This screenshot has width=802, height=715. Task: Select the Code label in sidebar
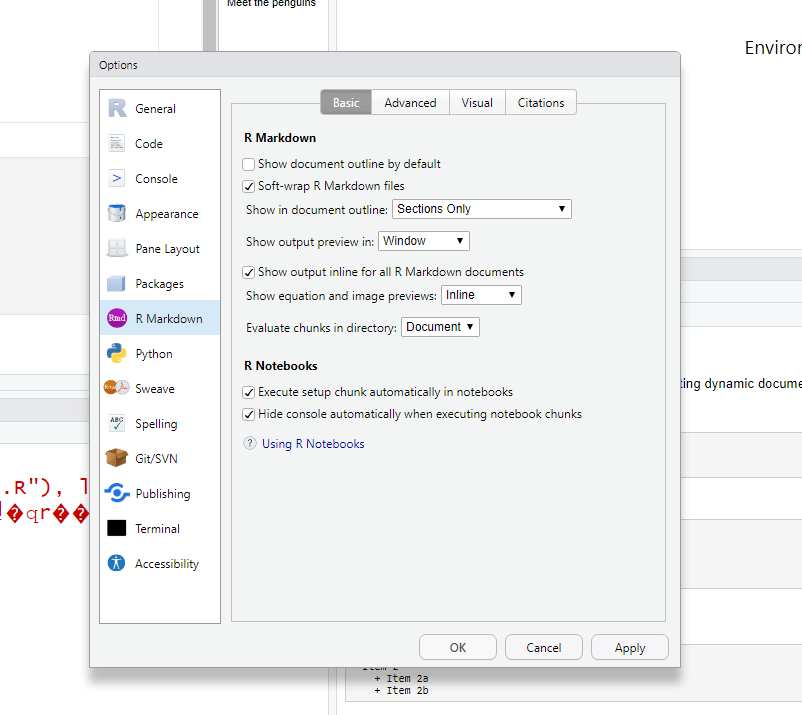pyautogui.click(x=149, y=144)
